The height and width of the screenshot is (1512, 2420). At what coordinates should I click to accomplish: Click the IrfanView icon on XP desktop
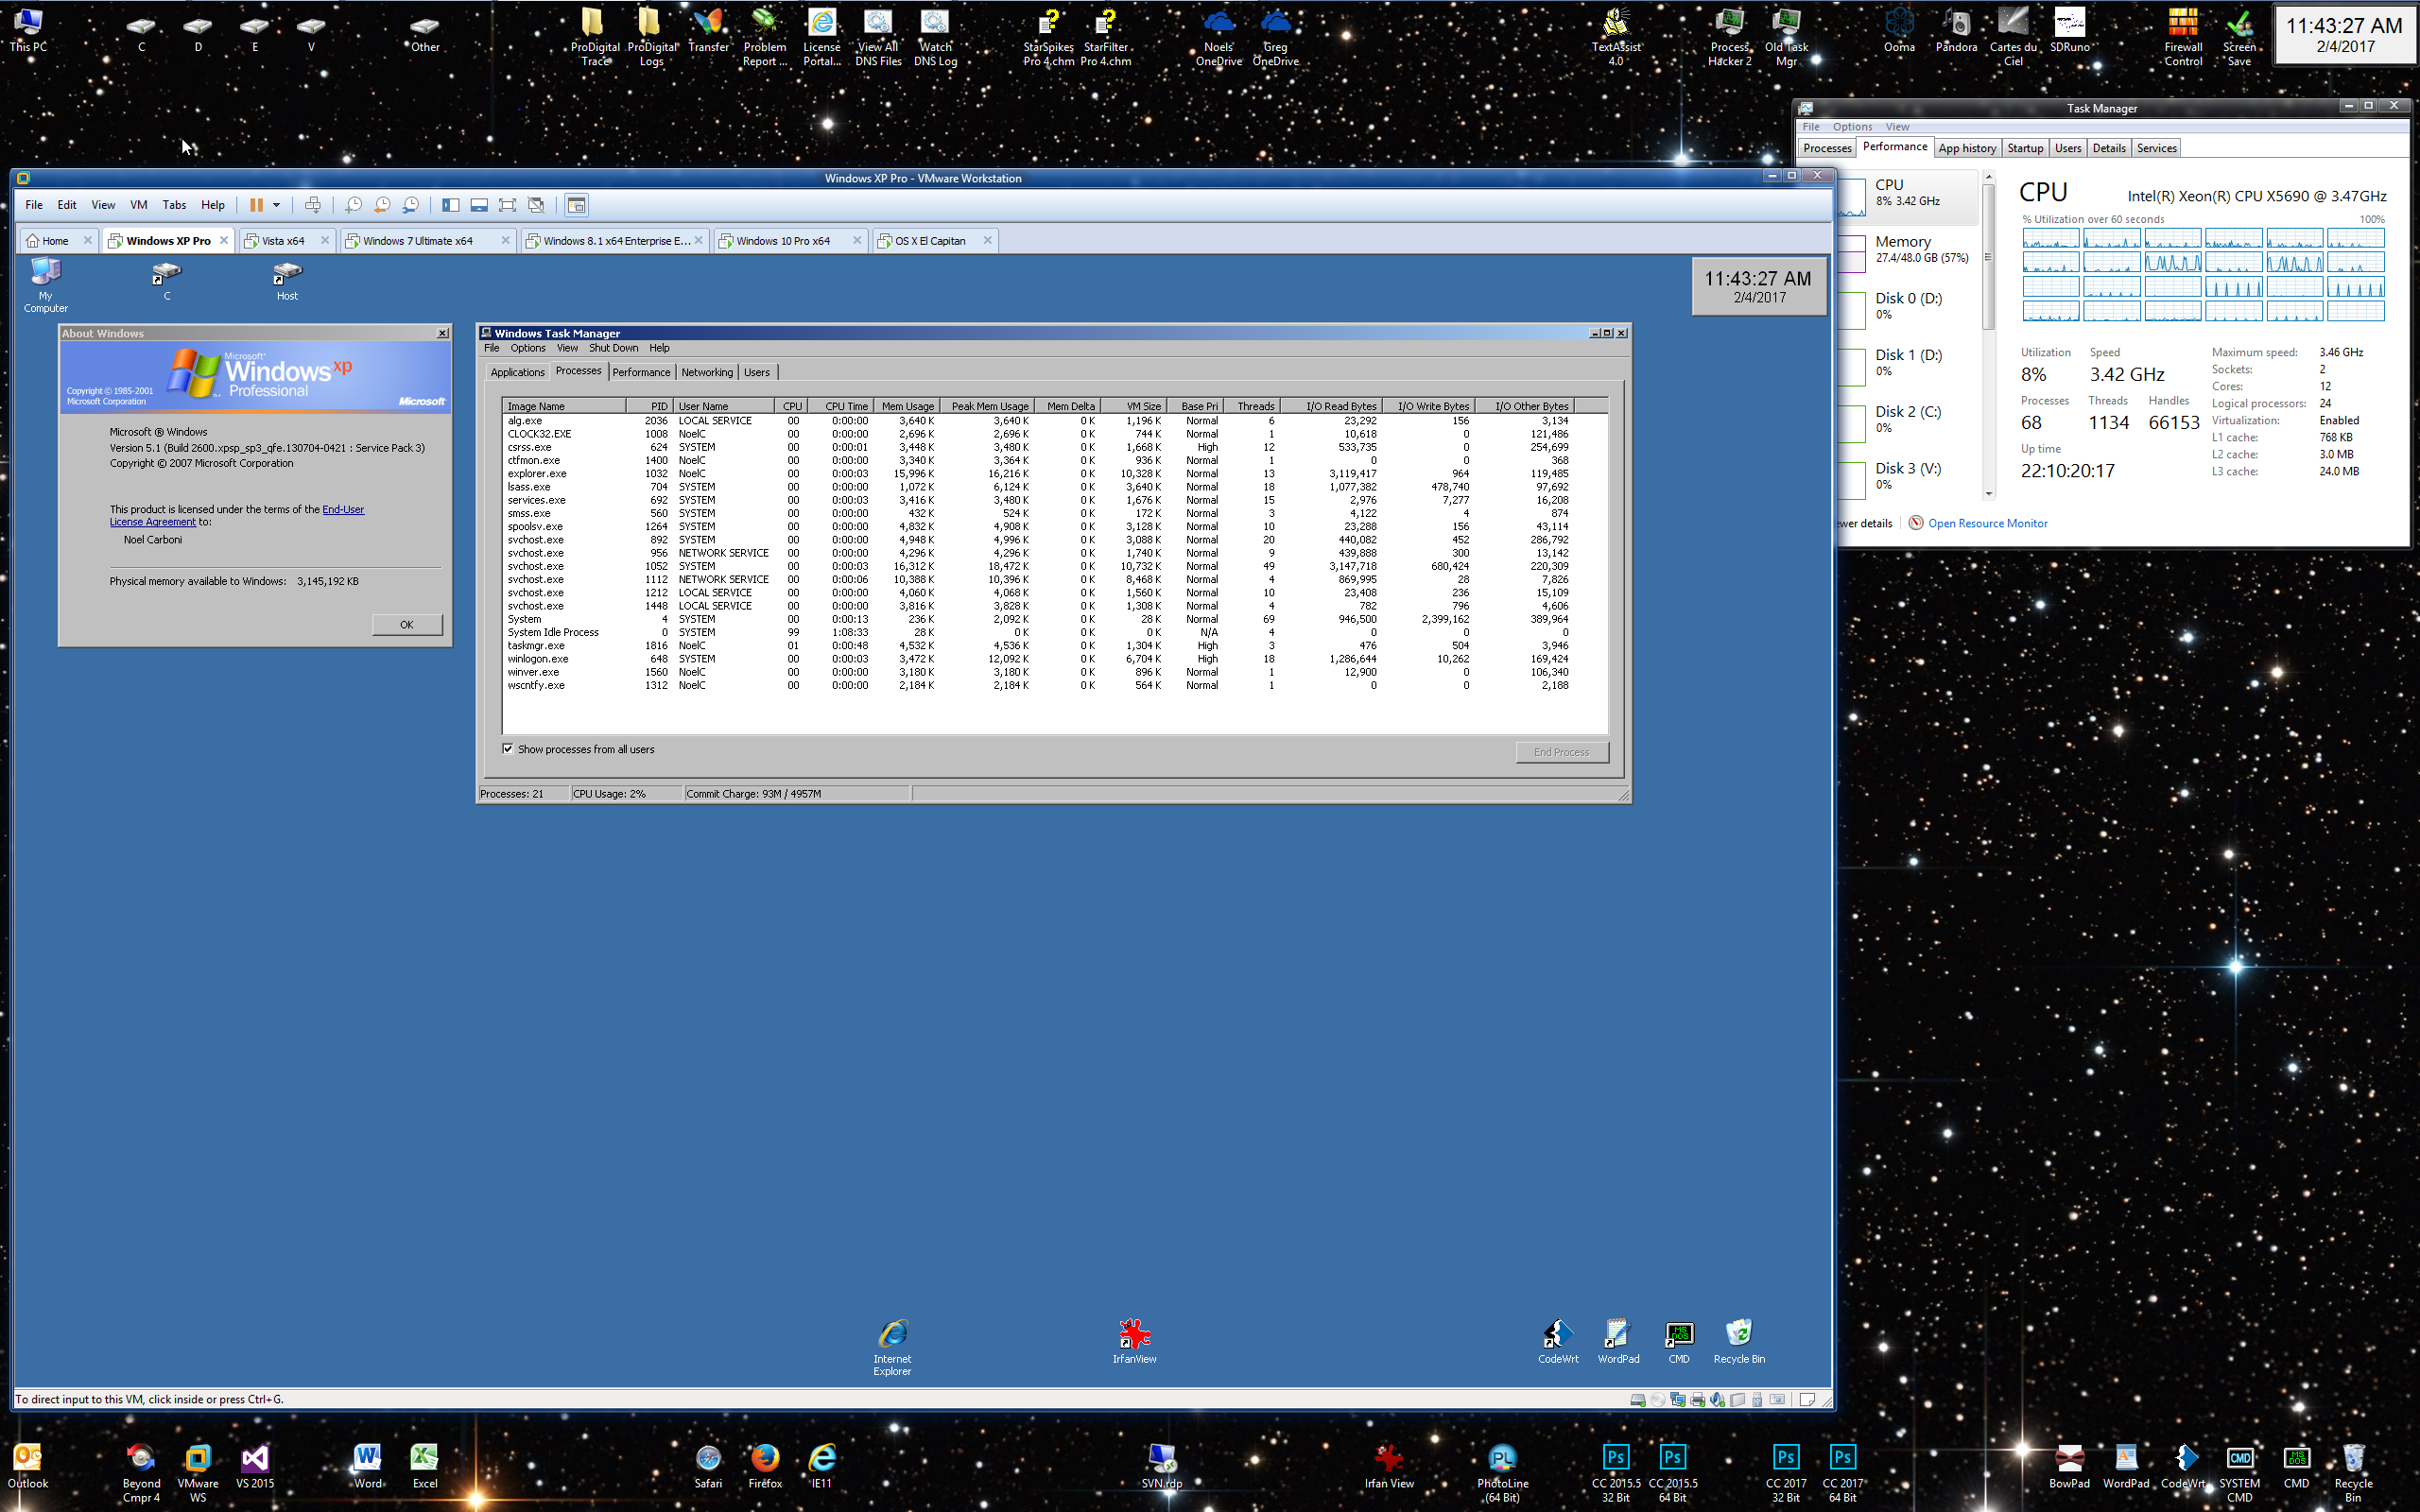coord(1134,1341)
